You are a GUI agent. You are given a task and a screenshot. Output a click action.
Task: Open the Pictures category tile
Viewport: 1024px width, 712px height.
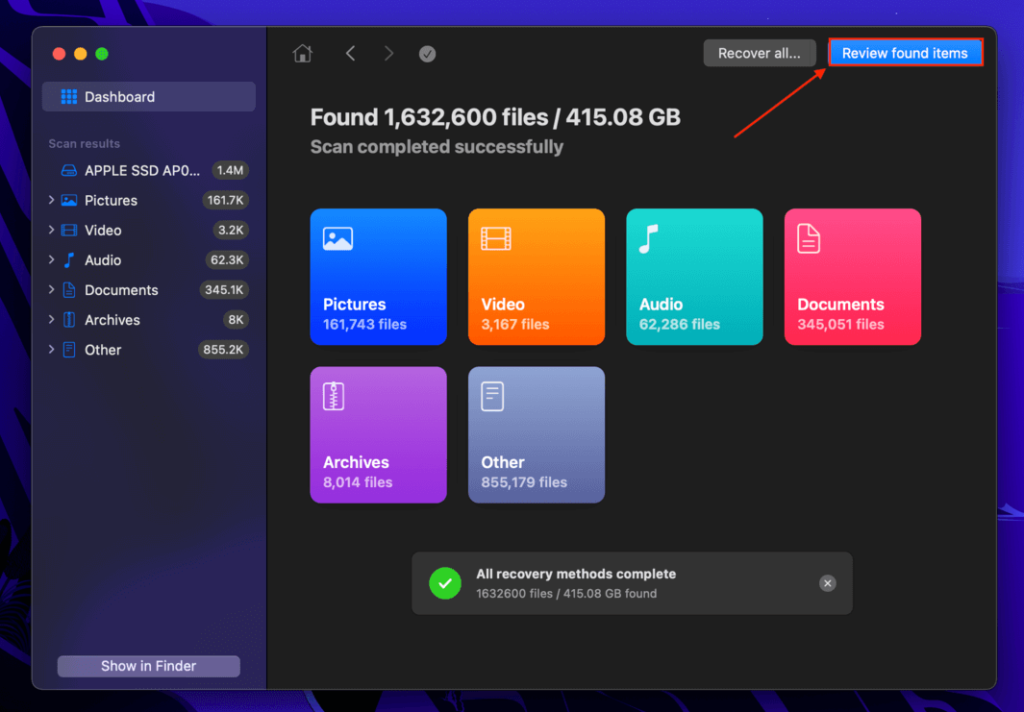click(378, 277)
